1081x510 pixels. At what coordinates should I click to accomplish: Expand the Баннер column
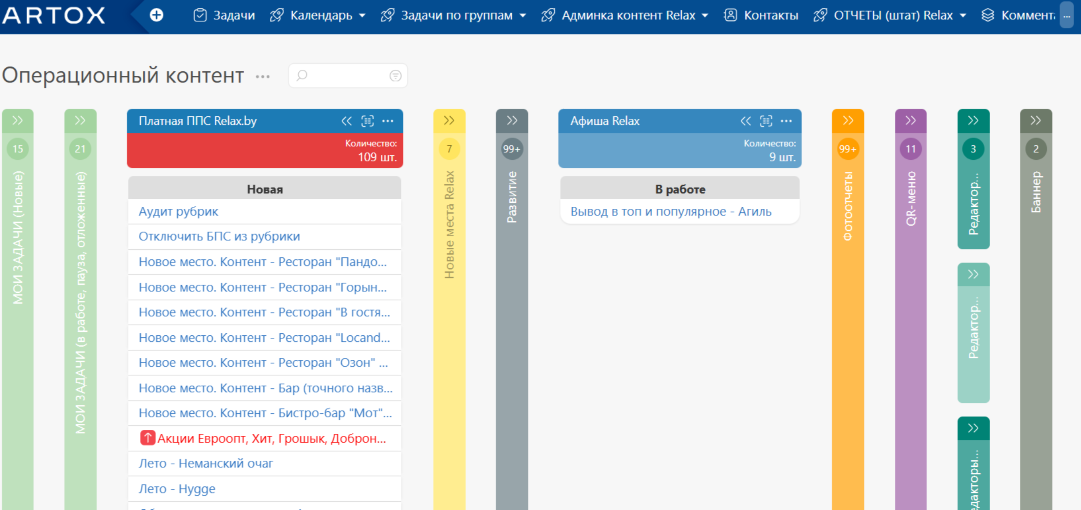[1036, 121]
